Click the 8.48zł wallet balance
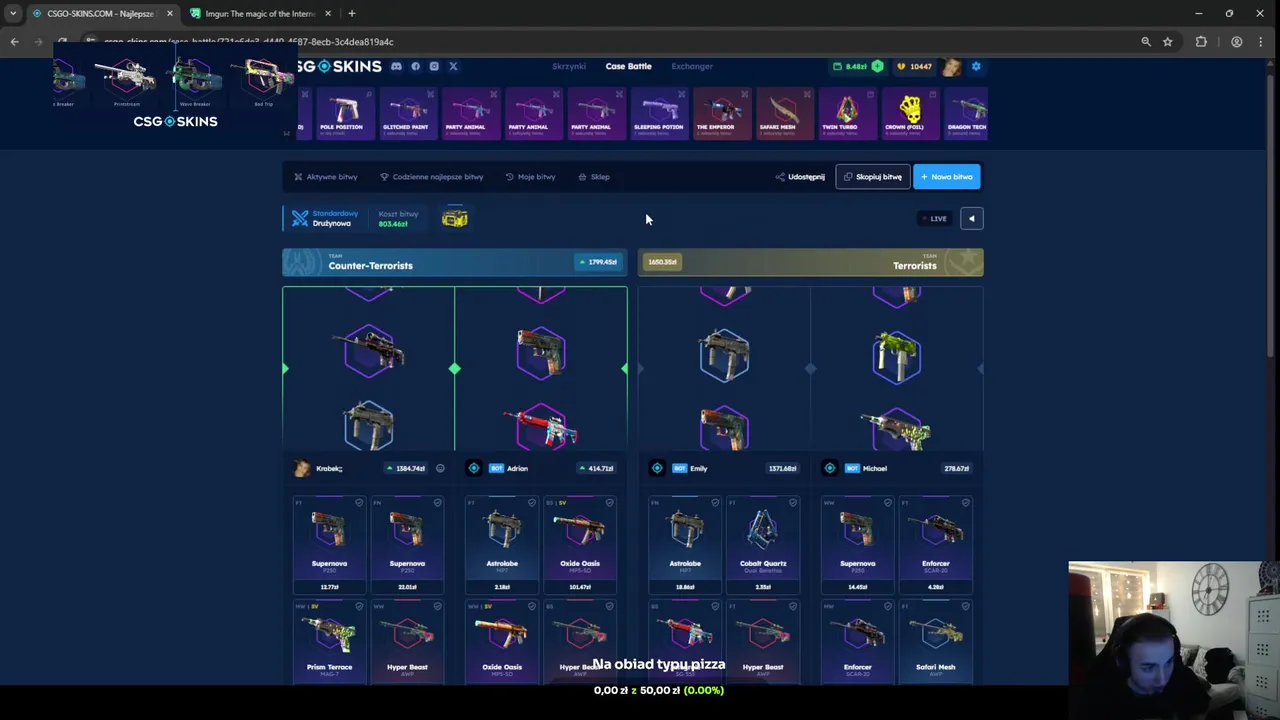 click(850, 66)
